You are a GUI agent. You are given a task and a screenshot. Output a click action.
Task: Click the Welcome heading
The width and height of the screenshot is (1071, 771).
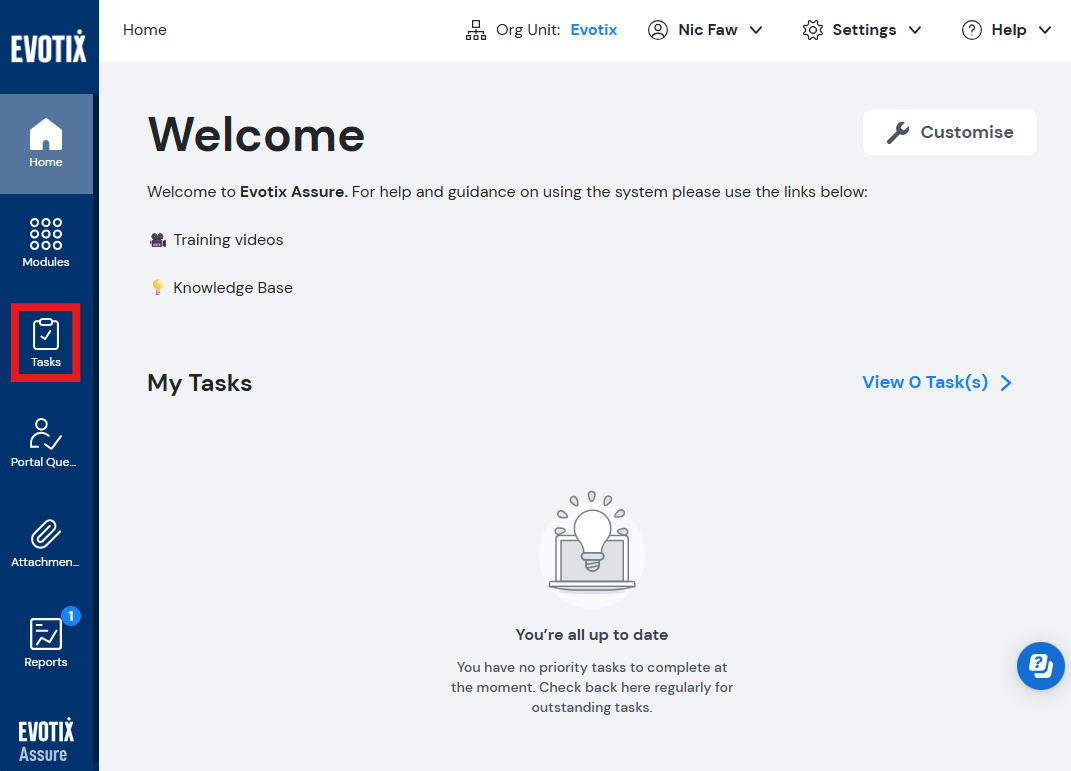(256, 135)
